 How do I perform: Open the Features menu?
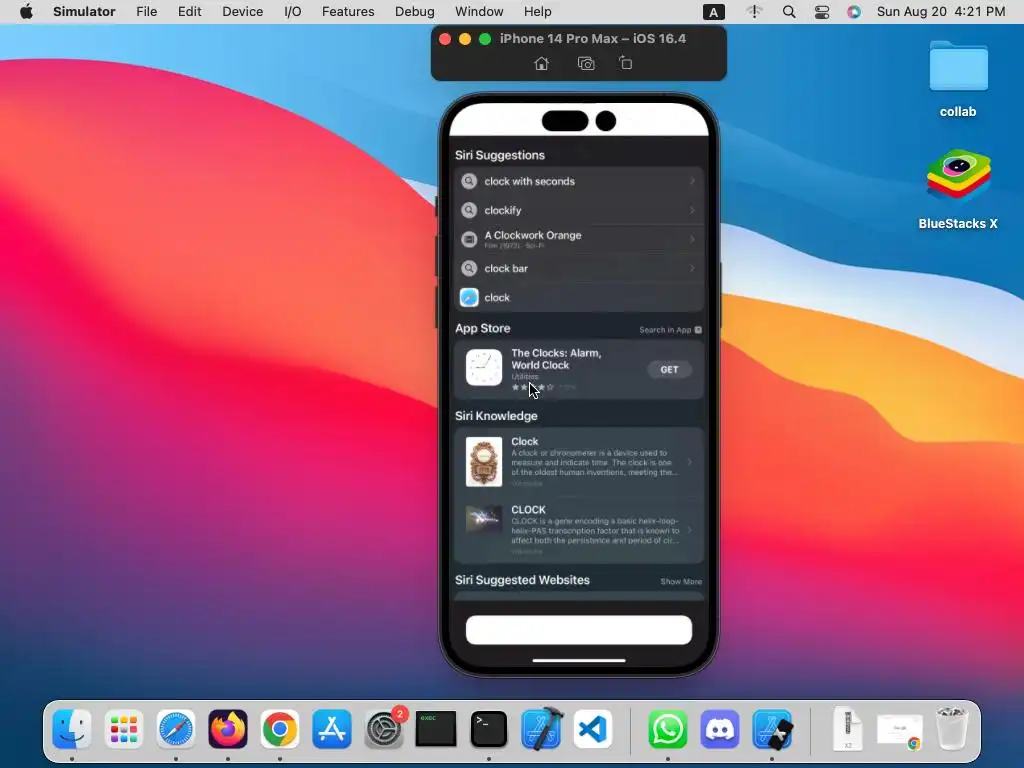[348, 12]
